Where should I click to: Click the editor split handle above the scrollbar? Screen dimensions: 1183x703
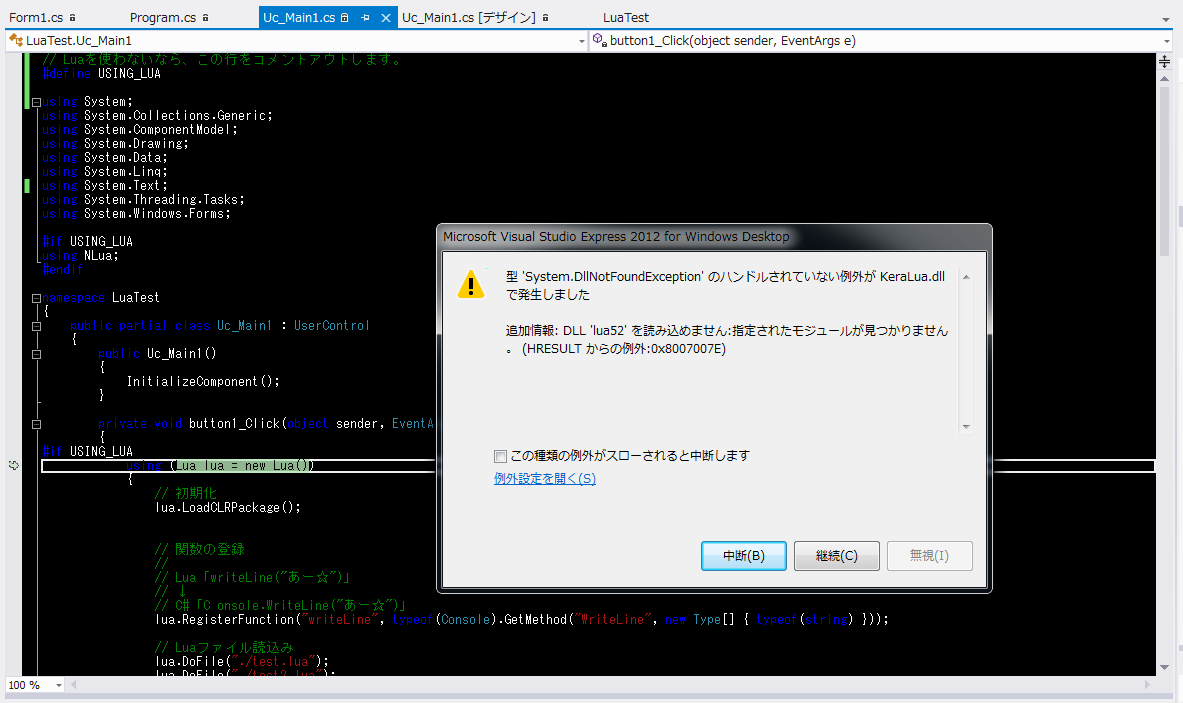(x=1164, y=62)
